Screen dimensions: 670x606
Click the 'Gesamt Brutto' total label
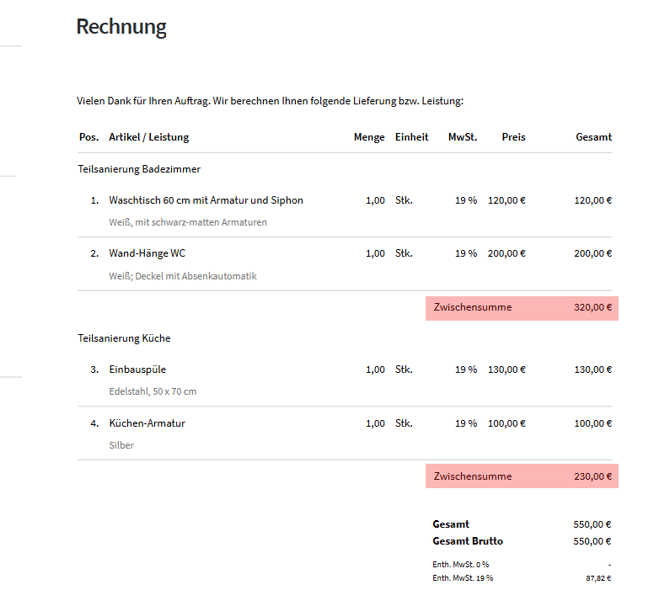click(x=467, y=541)
